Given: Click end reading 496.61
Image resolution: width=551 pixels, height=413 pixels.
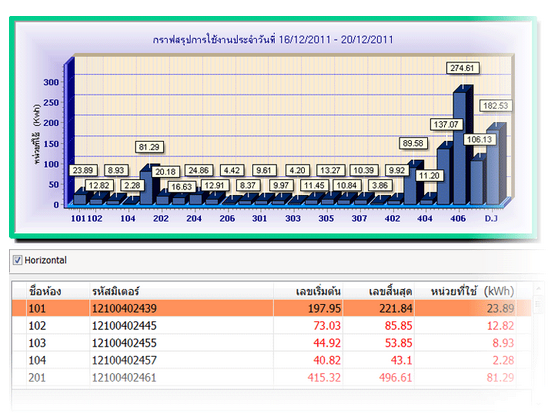Looking at the screenshot, I should tap(396, 378).
